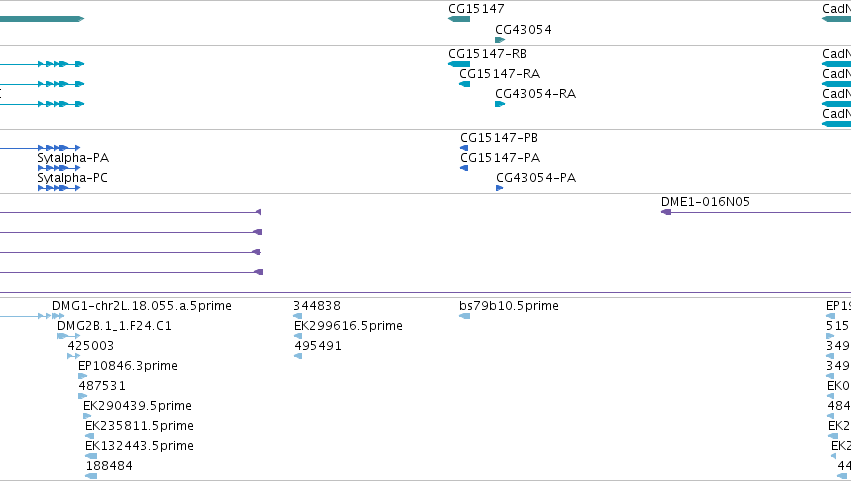This screenshot has height=481, width=851.
Task: Select the DMG1-chr2L.18.055.a.5prime label
Action: coord(142,306)
